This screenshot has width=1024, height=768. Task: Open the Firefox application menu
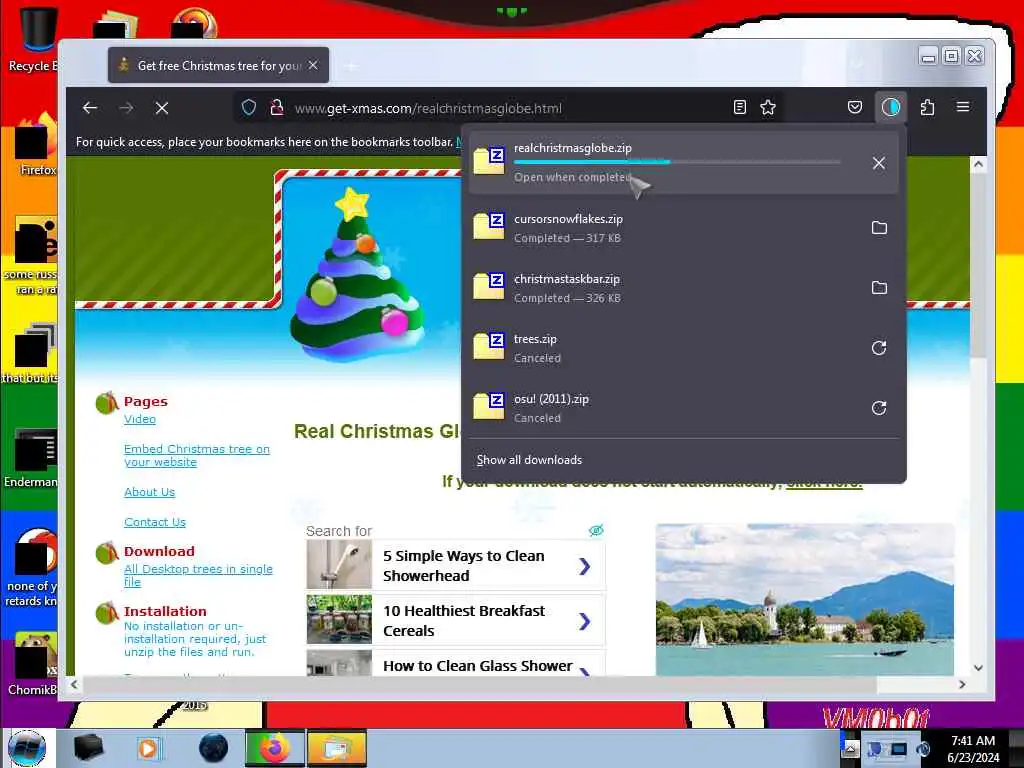[963, 108]
